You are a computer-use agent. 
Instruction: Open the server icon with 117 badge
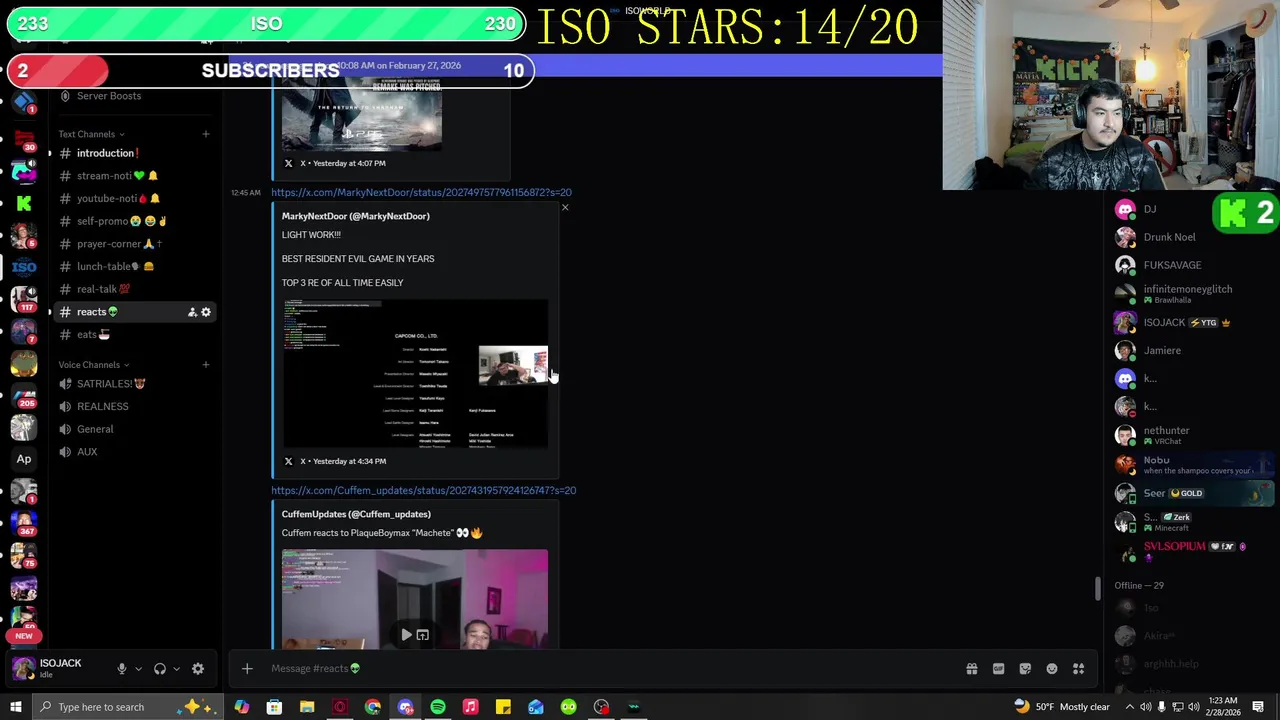click(24, 298)
